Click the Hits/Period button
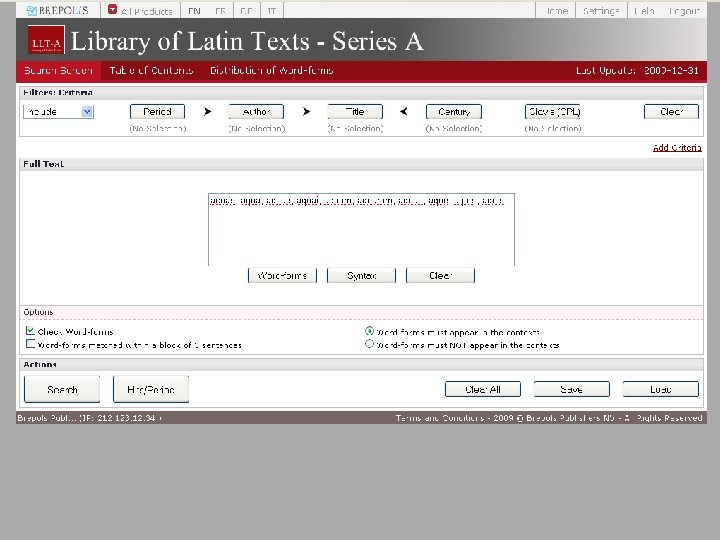Screen dimensions: 720x540 click(x=151, y=389)
